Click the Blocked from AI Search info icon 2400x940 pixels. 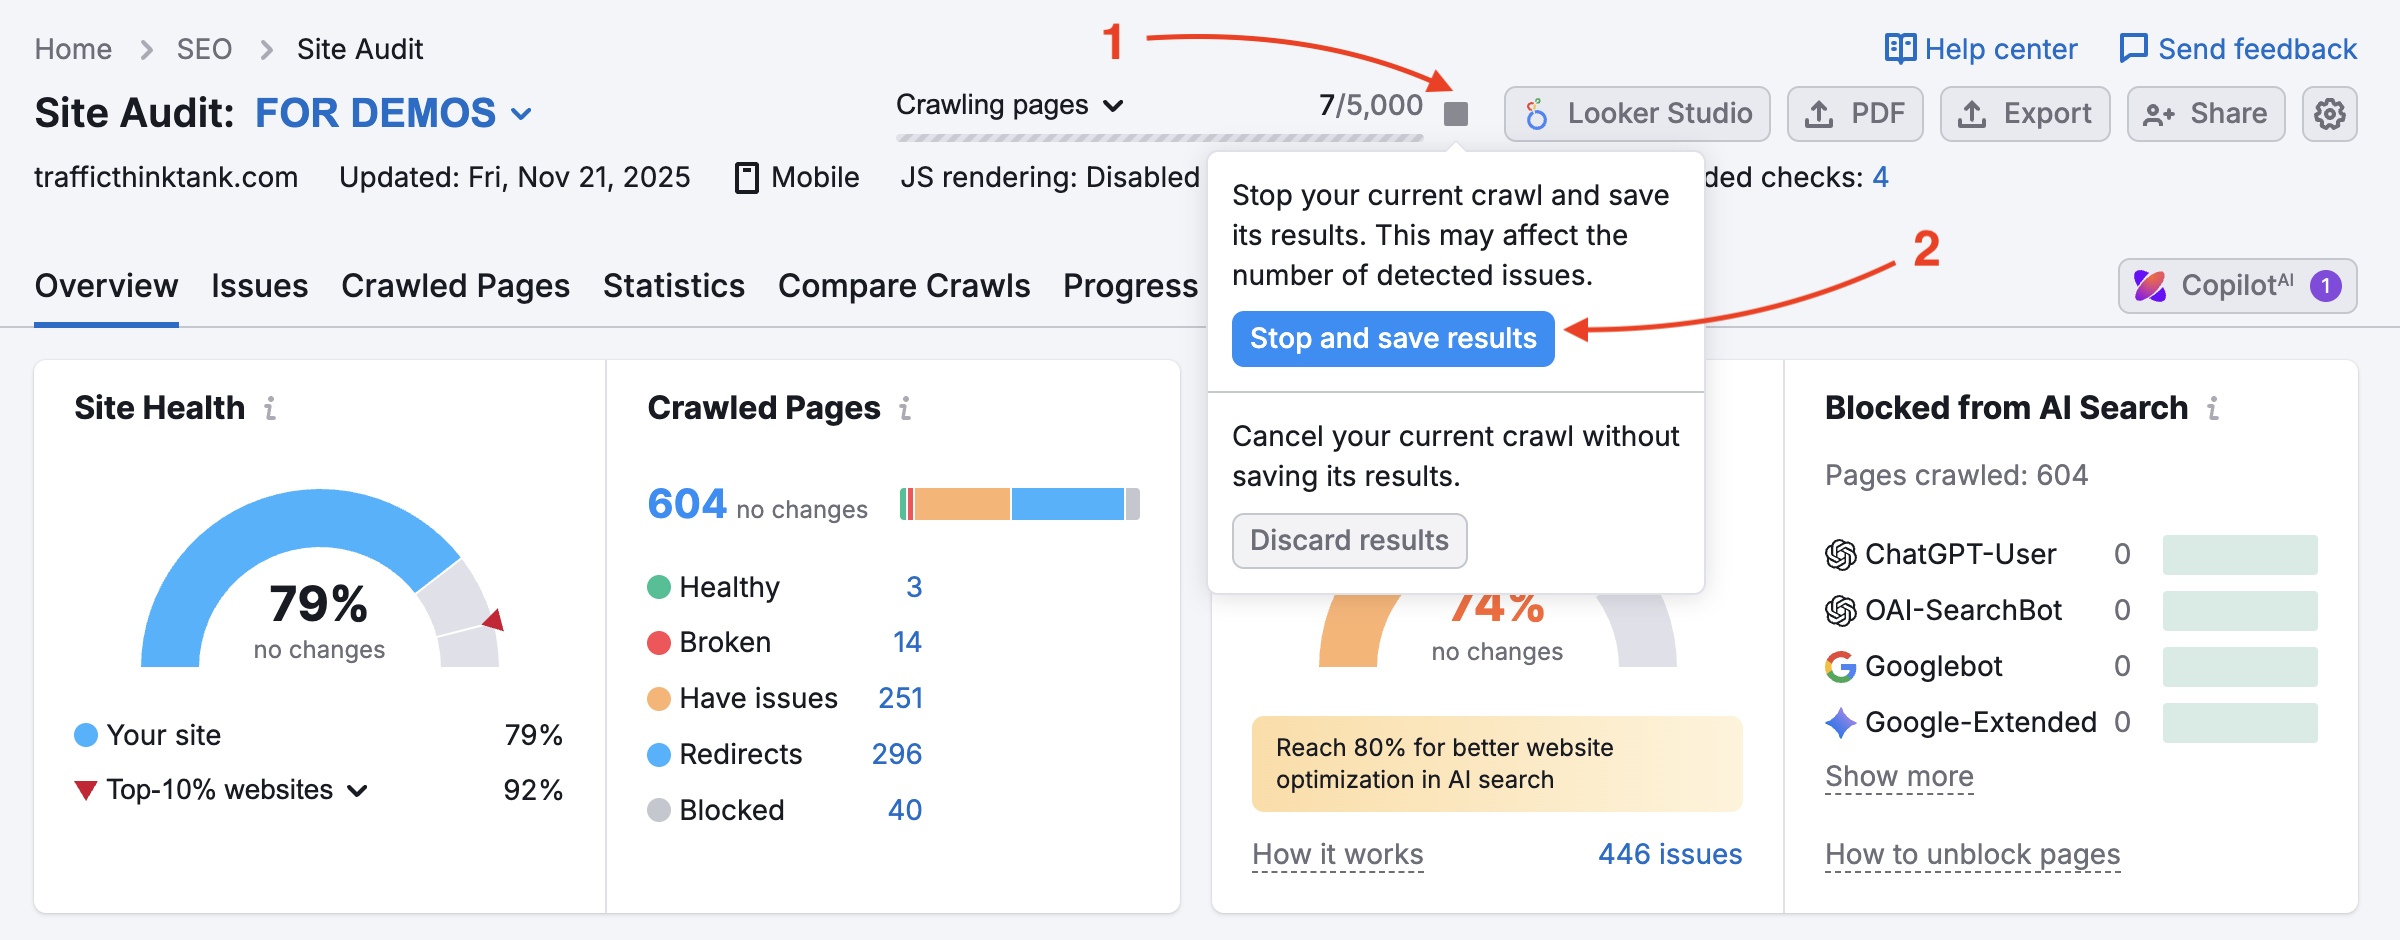pos(2214,408)
